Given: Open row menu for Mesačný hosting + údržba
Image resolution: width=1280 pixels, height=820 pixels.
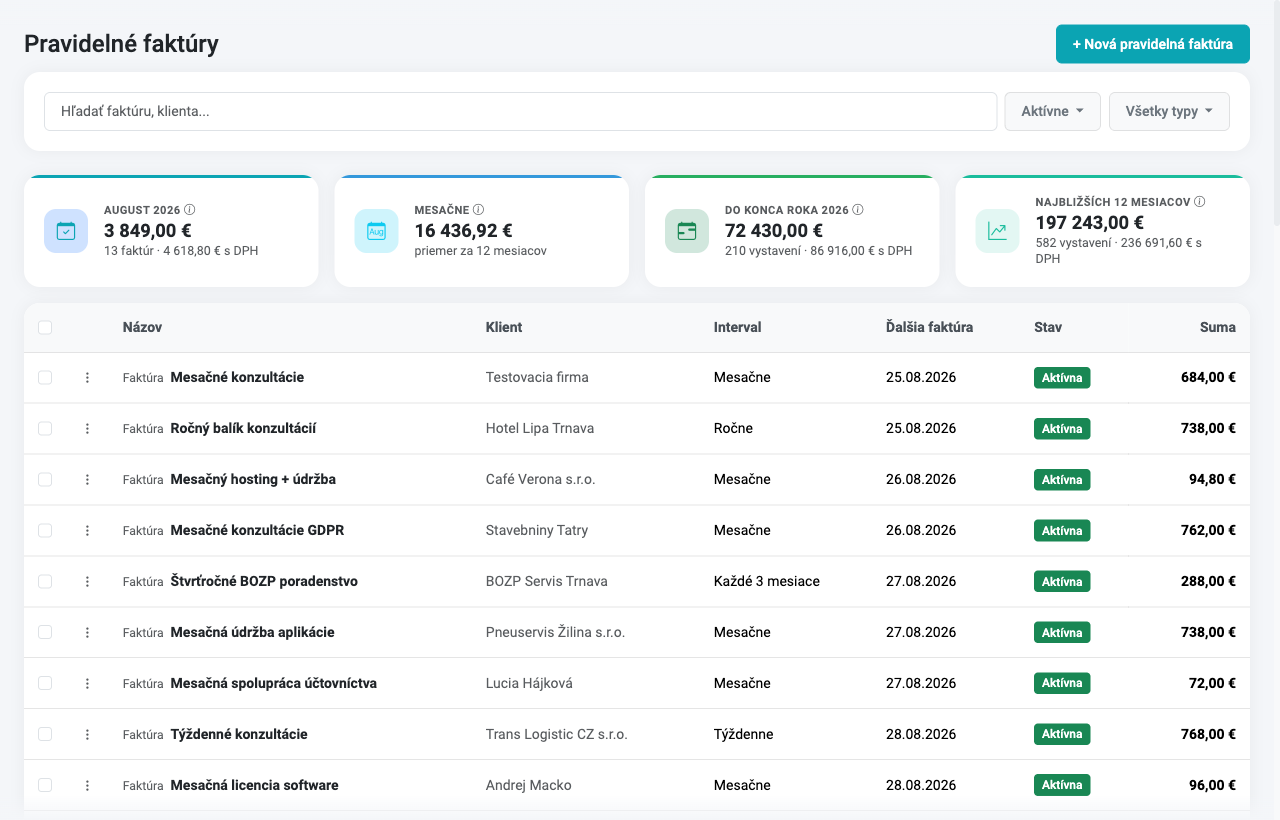Looking at the screenshot, I should click(87, 480).
